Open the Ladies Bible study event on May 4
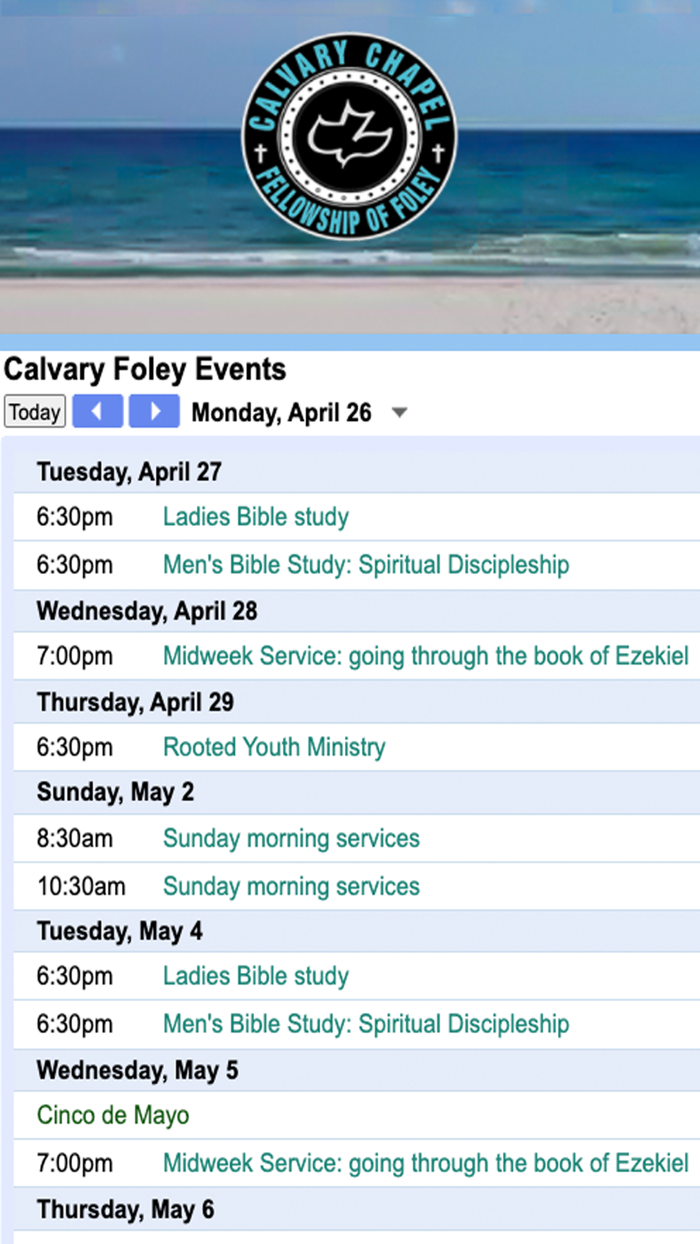Screen dimensions: 700x1244 (x=256, y=976)
